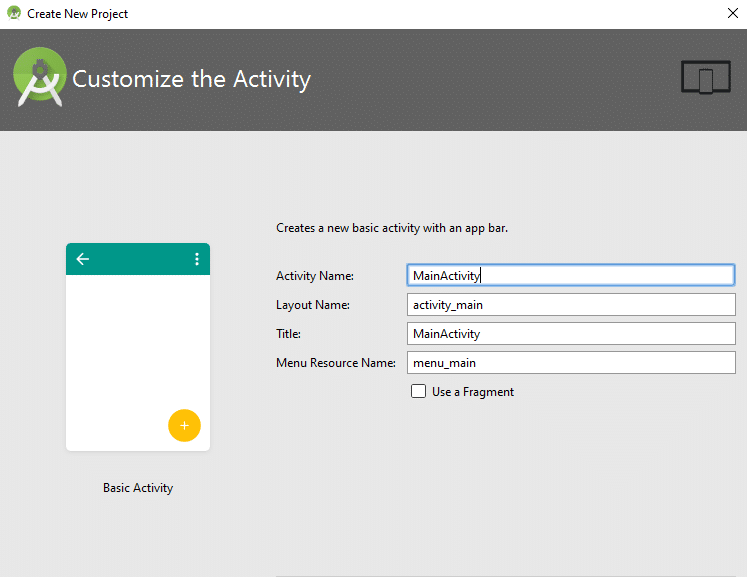Click the yellow plus floating action button

point(184,425)
